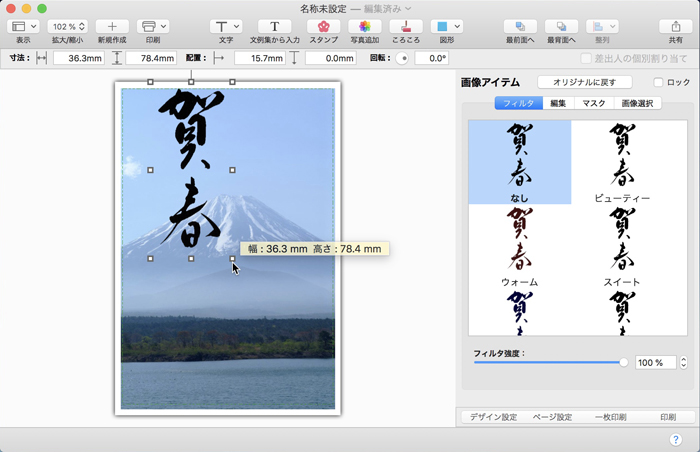Image resolution: width=700 pixels, height=452 pixels.
Task: Click the フィルタ強度 slider handle
Action: (624, 363)
